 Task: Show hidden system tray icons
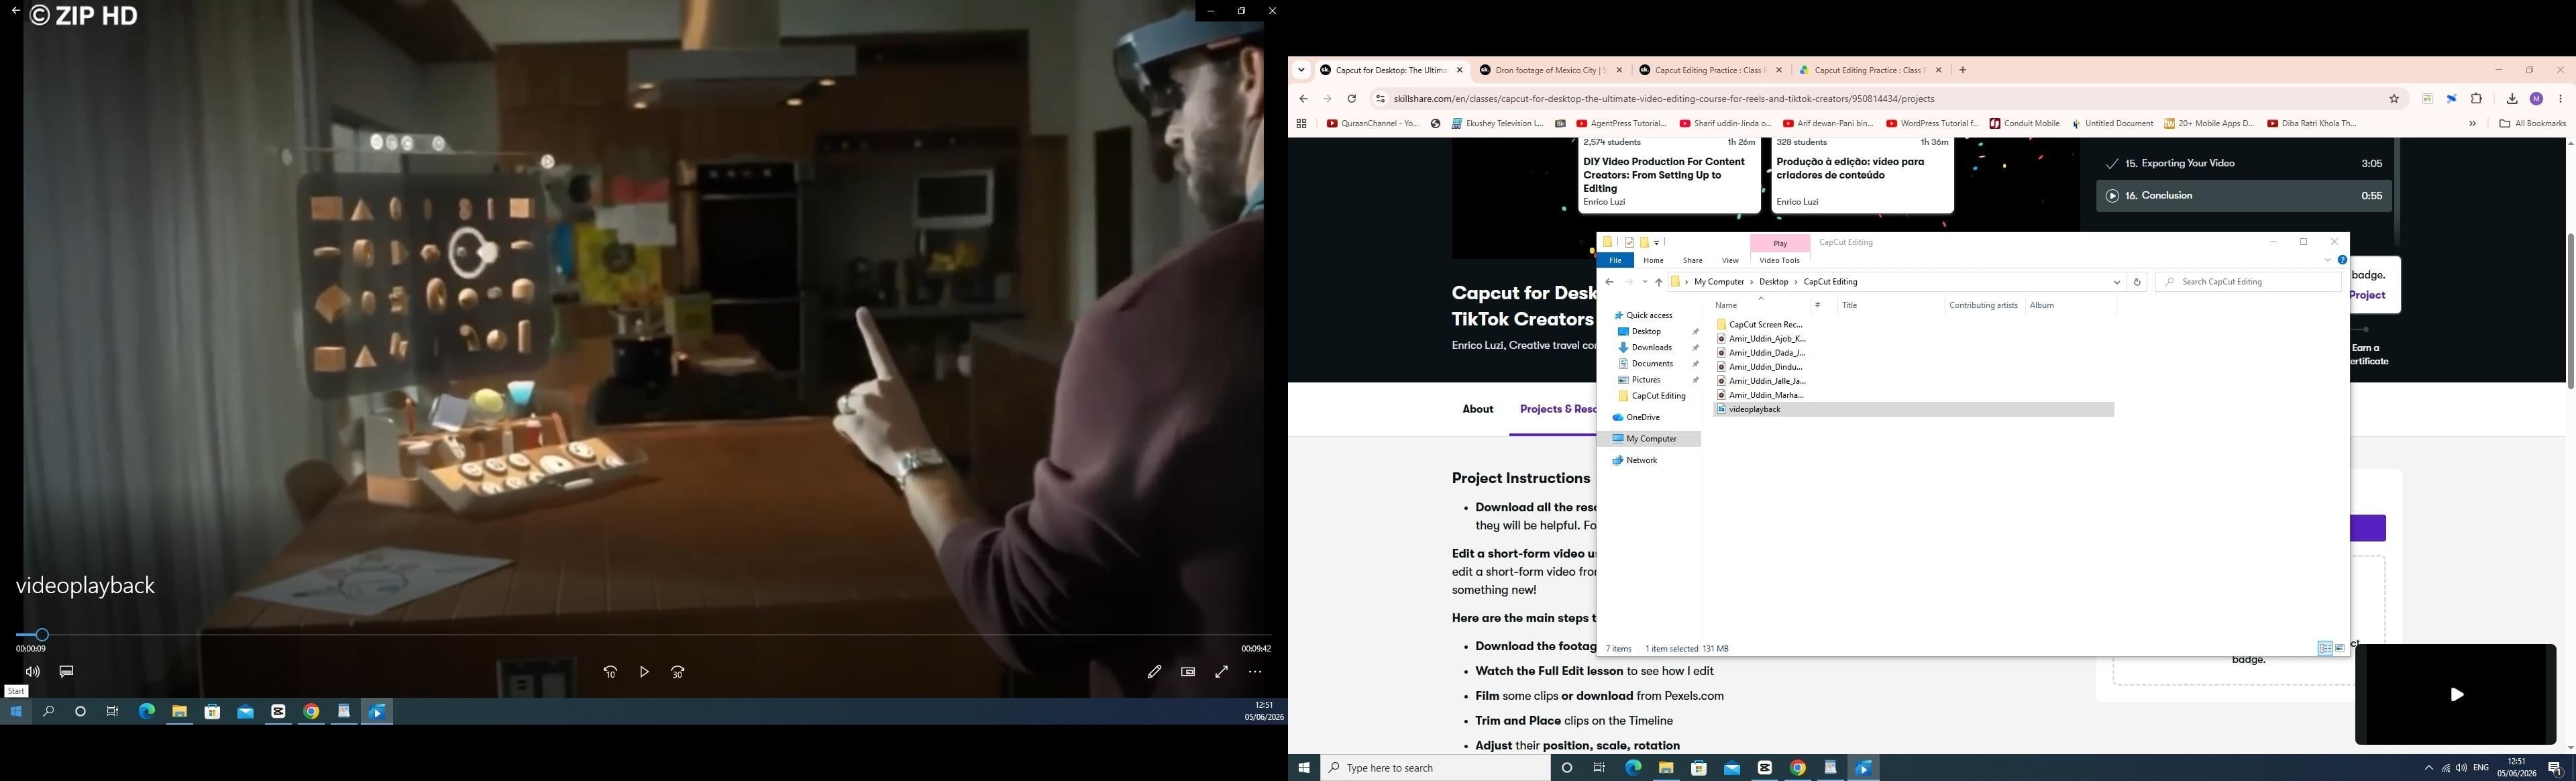click(x=2428, y=768)
